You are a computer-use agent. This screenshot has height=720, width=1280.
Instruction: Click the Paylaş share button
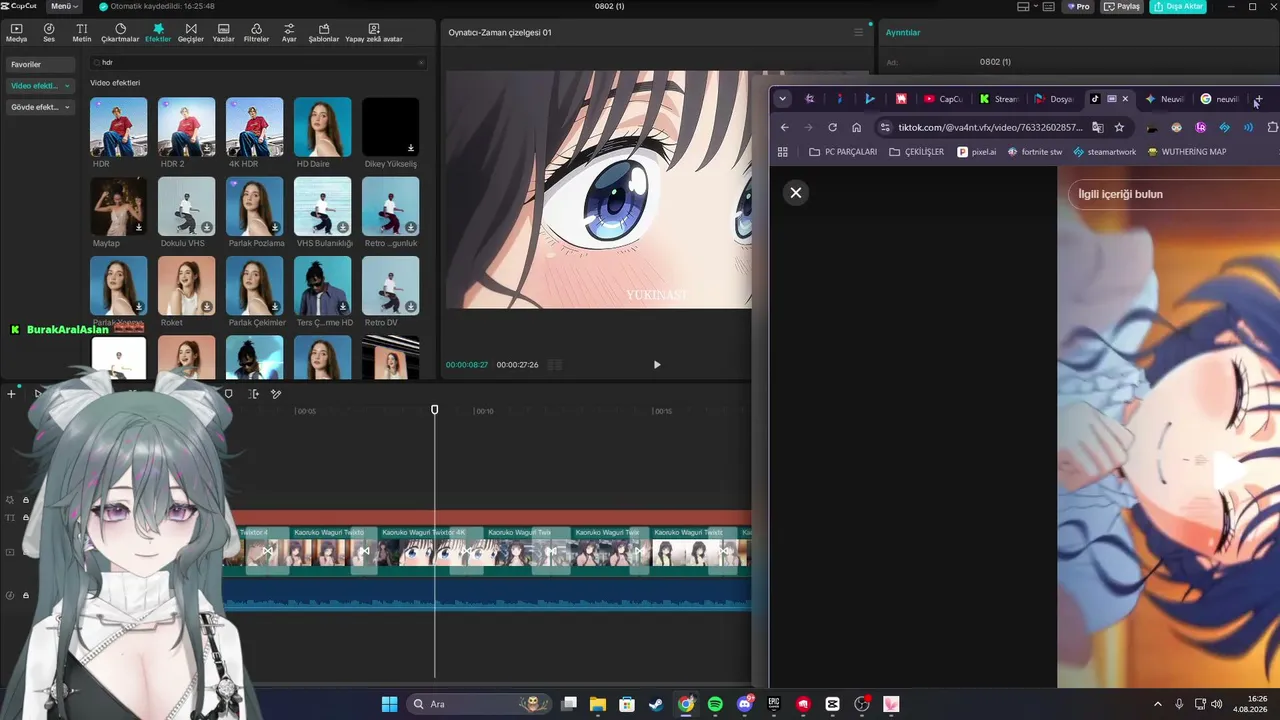[1122, 6]
